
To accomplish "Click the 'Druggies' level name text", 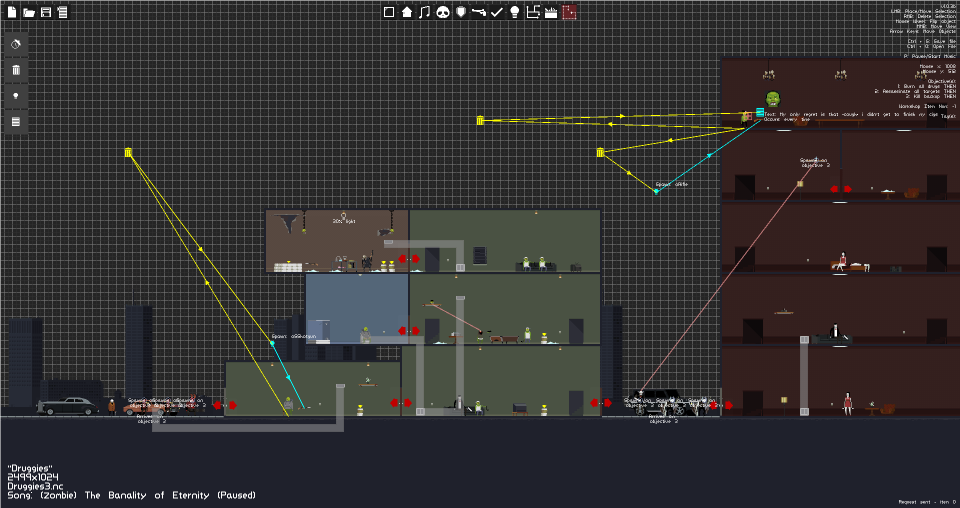I will pos(30,468).
